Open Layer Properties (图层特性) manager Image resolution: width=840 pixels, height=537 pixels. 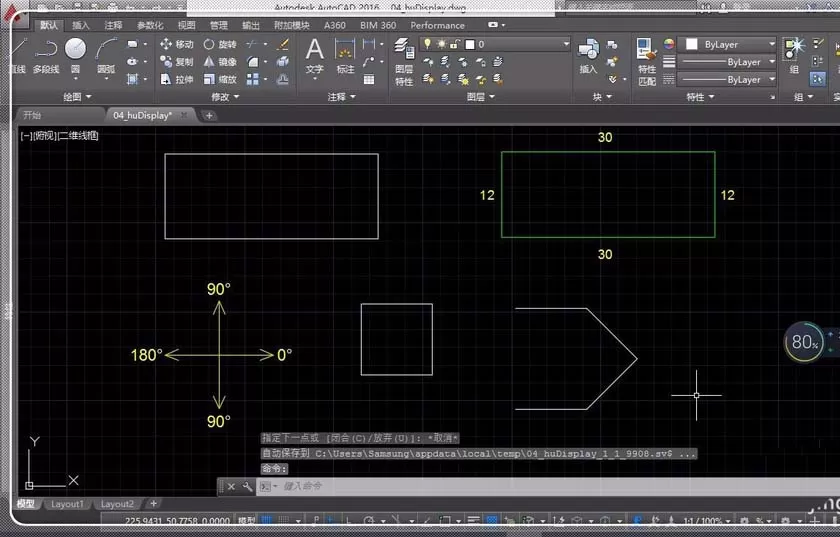pyautogui.click(x=404, y=61)
